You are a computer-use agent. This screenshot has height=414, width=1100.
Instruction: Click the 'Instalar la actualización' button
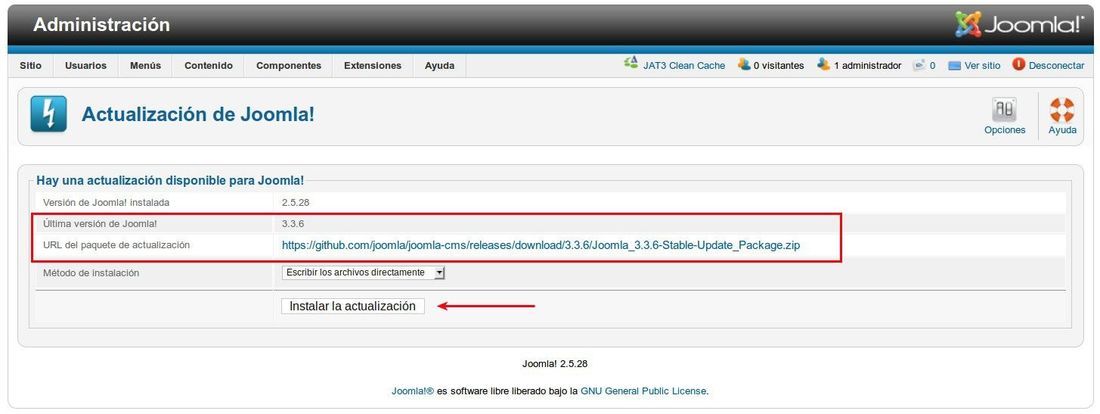(x=353, y=306)
